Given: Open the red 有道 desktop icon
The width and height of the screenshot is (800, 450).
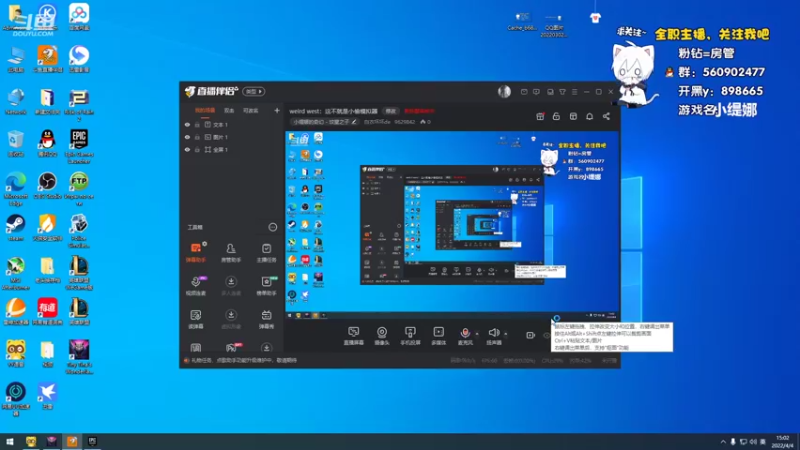Looking at the screenshot, I should [47, 311].
